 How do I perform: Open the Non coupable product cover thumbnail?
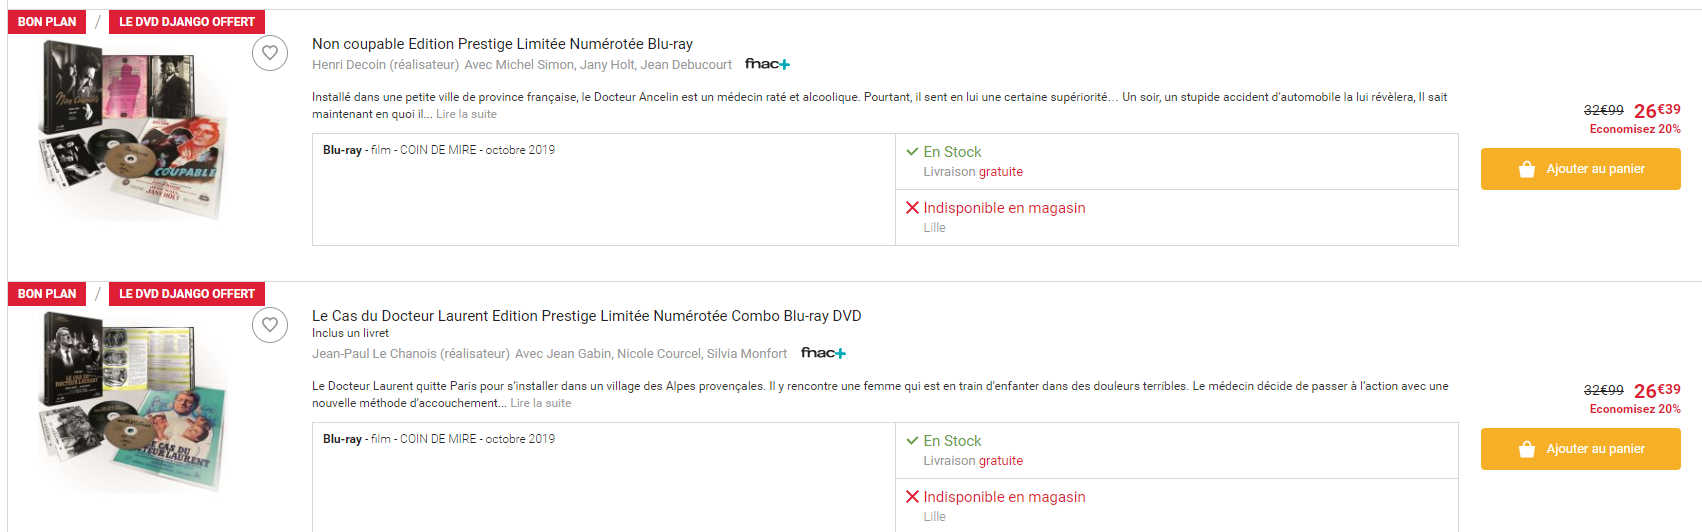tap(132, 130)
